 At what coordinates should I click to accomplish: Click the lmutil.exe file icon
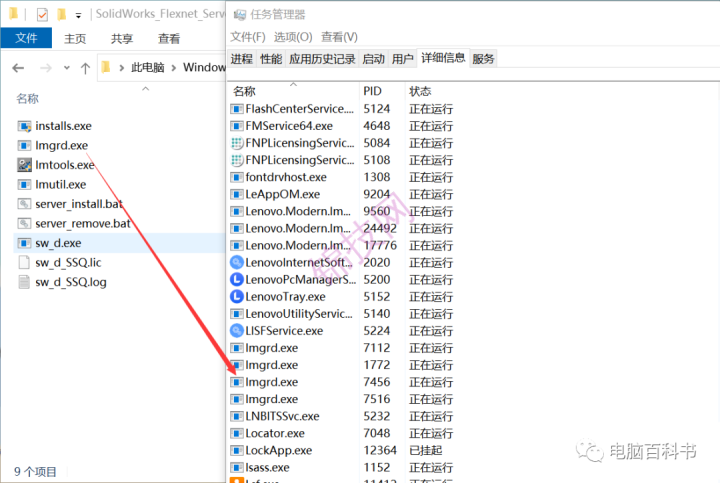coord(24,185)
